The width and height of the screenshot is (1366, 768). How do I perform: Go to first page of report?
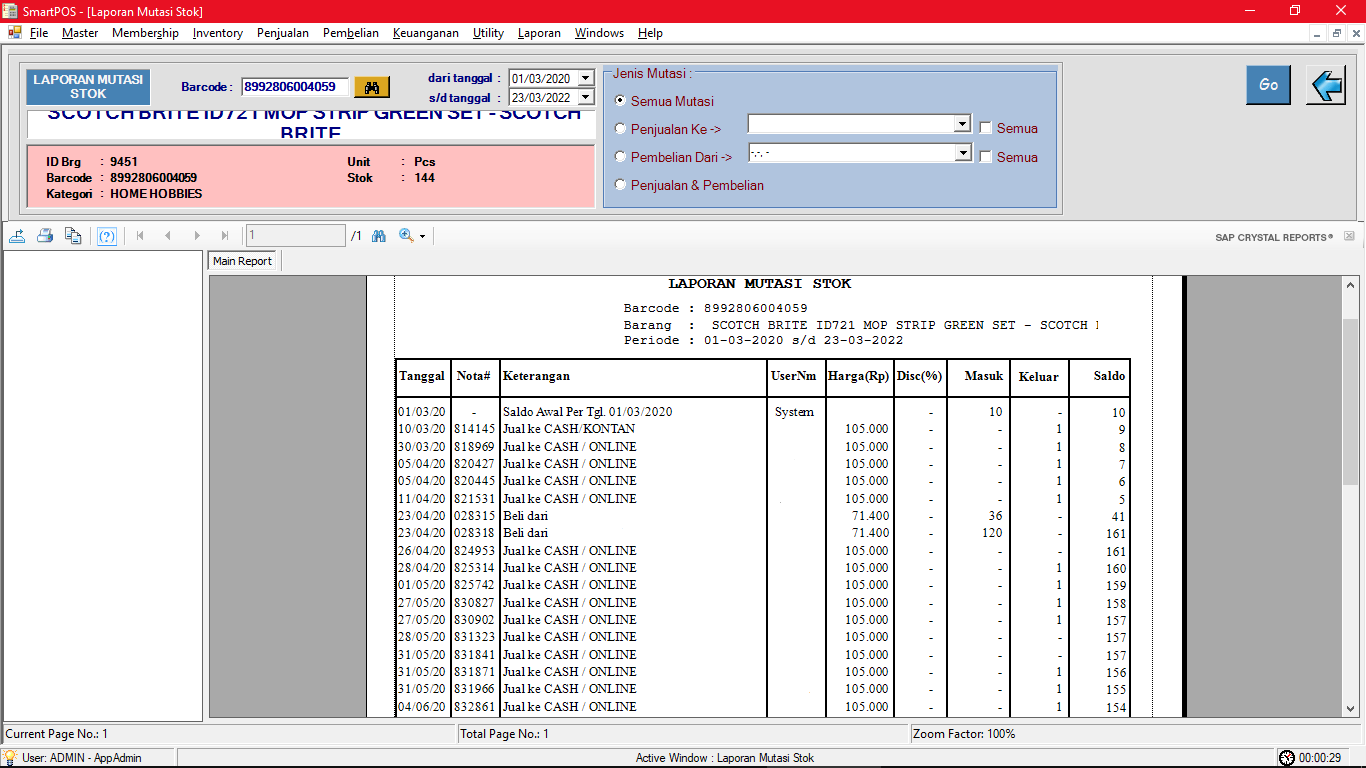pos(140,236)
